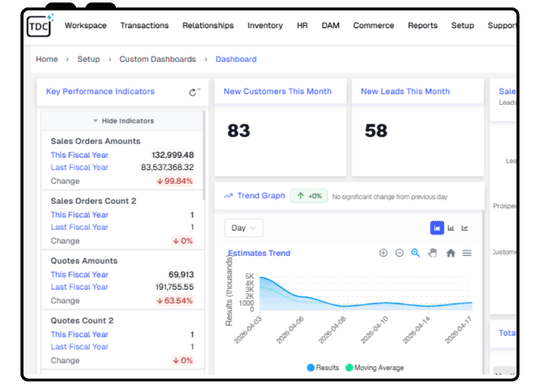The image size is (540, 384).
Task: Collapse indicators with Hide Indicators
Action: [x=123, y=121]
